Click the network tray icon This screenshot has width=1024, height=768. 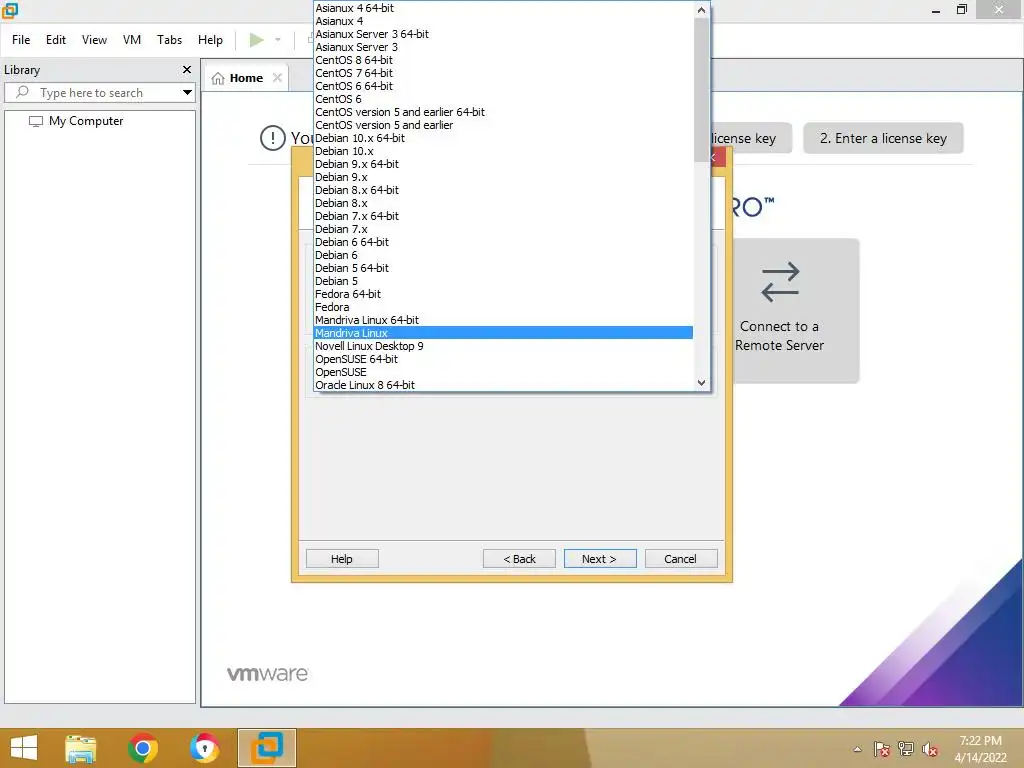[x=906, y=749]
